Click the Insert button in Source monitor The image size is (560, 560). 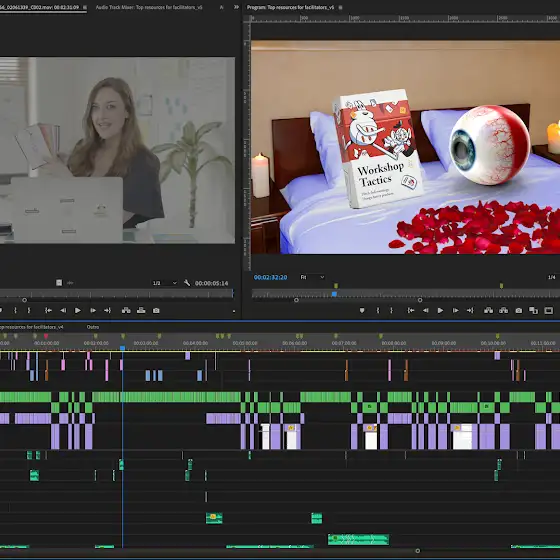click(x=126, y=310)
